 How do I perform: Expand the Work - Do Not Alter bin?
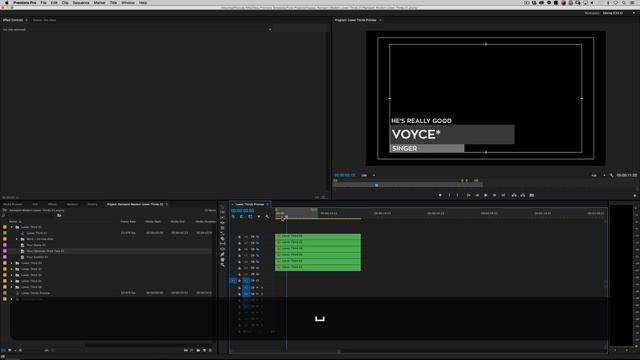(17, 239)
